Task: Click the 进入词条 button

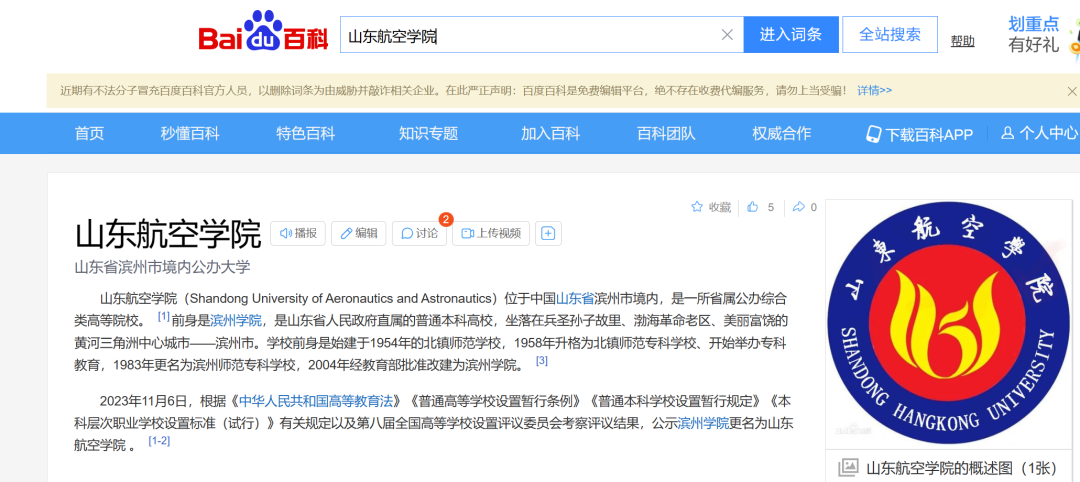Action: coord(791,34)
